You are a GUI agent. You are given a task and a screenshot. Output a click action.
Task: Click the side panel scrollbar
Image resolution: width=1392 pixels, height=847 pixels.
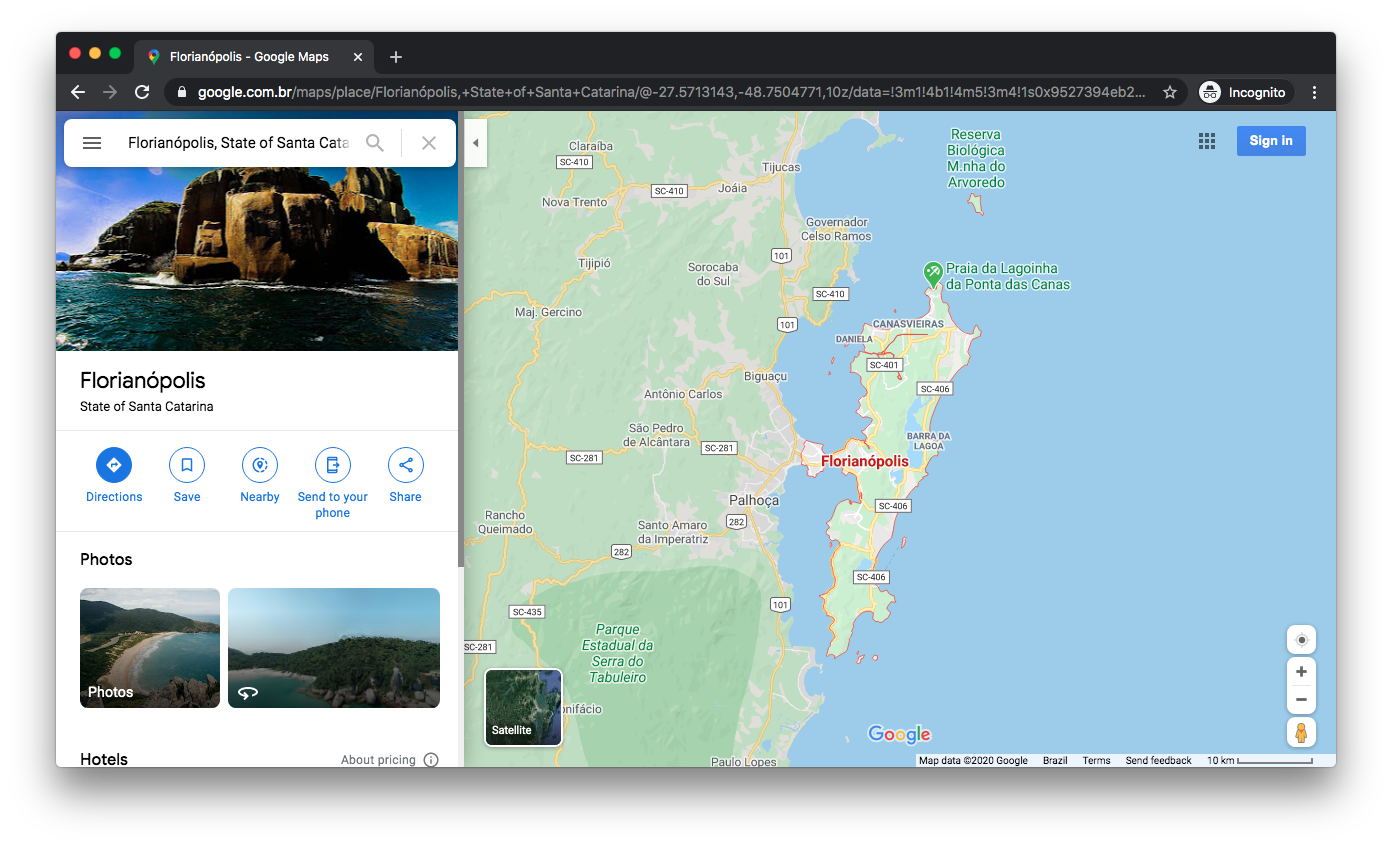coord(461,340)
